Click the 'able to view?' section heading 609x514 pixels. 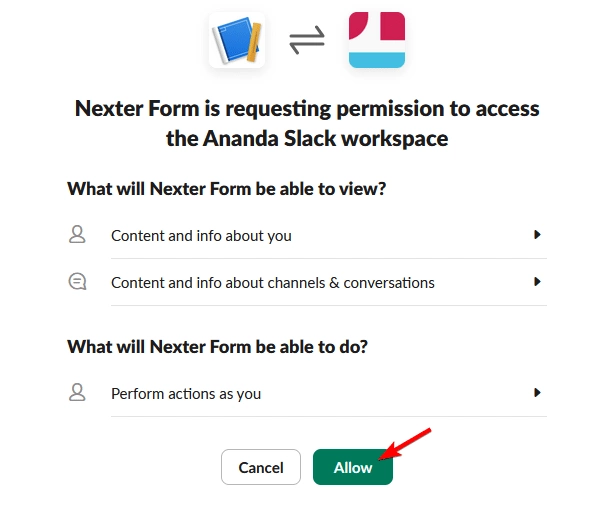click(x=226, y=188)
